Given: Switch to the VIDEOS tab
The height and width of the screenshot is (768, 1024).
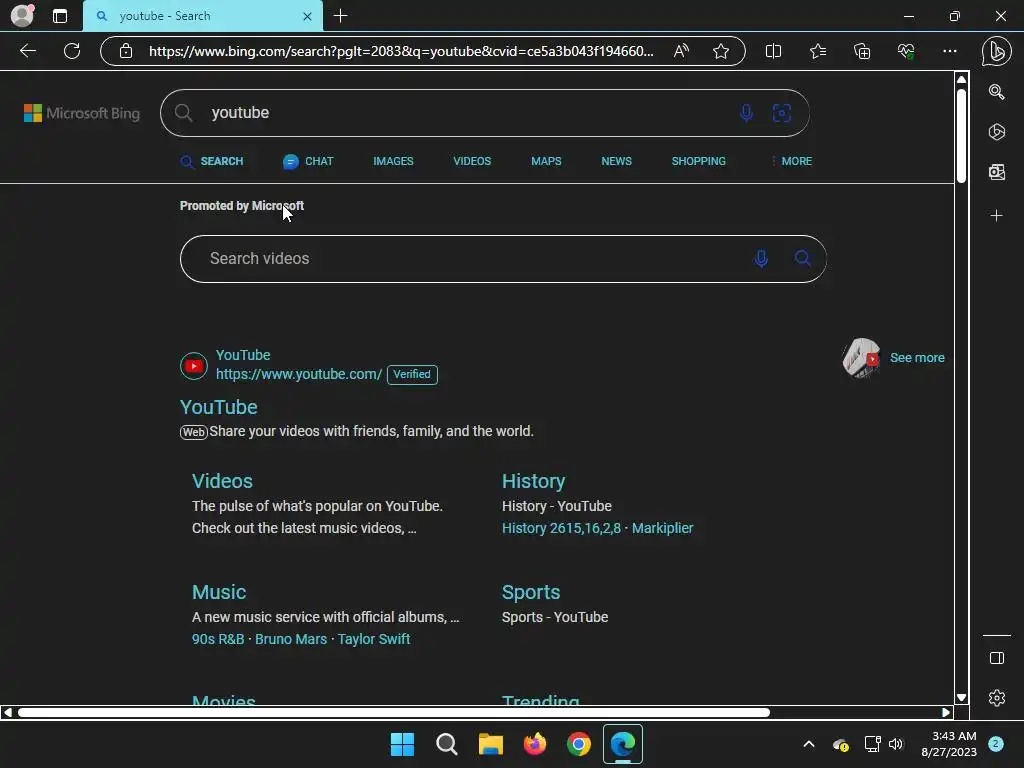Looking at the screenshot, I should coord(472,161).
